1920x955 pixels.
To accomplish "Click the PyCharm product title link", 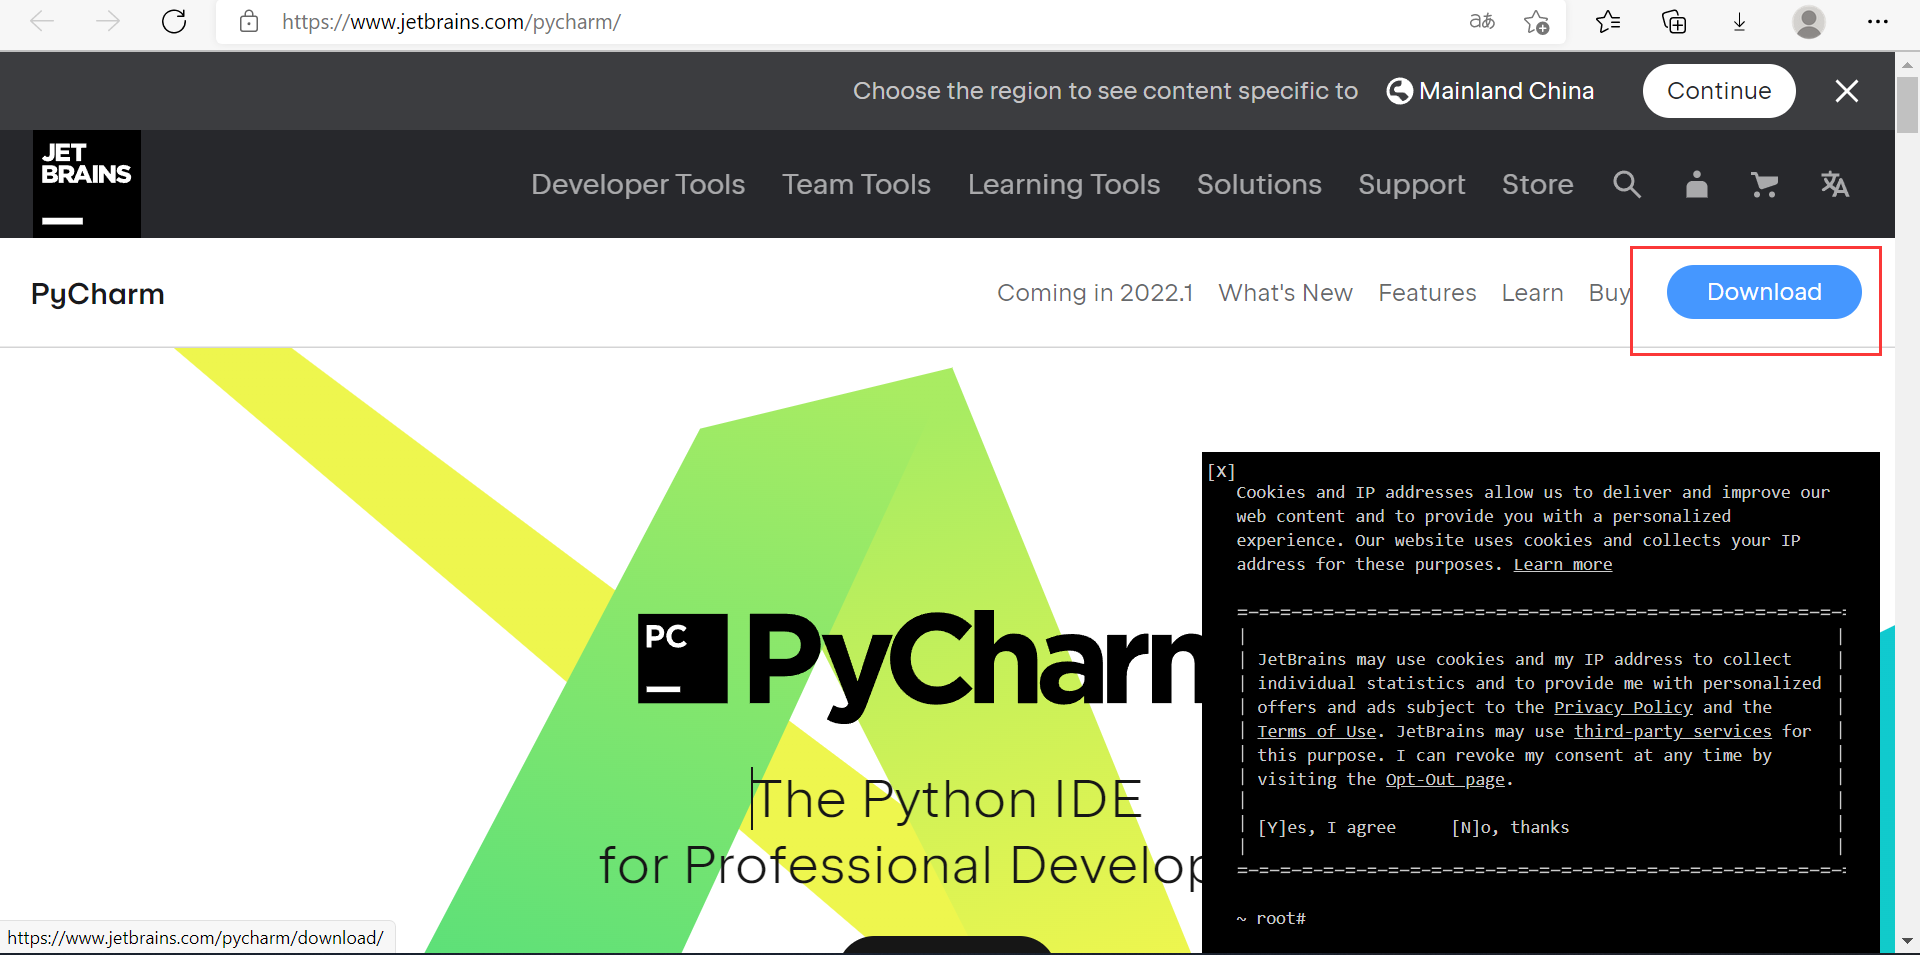I will point(97,294).
